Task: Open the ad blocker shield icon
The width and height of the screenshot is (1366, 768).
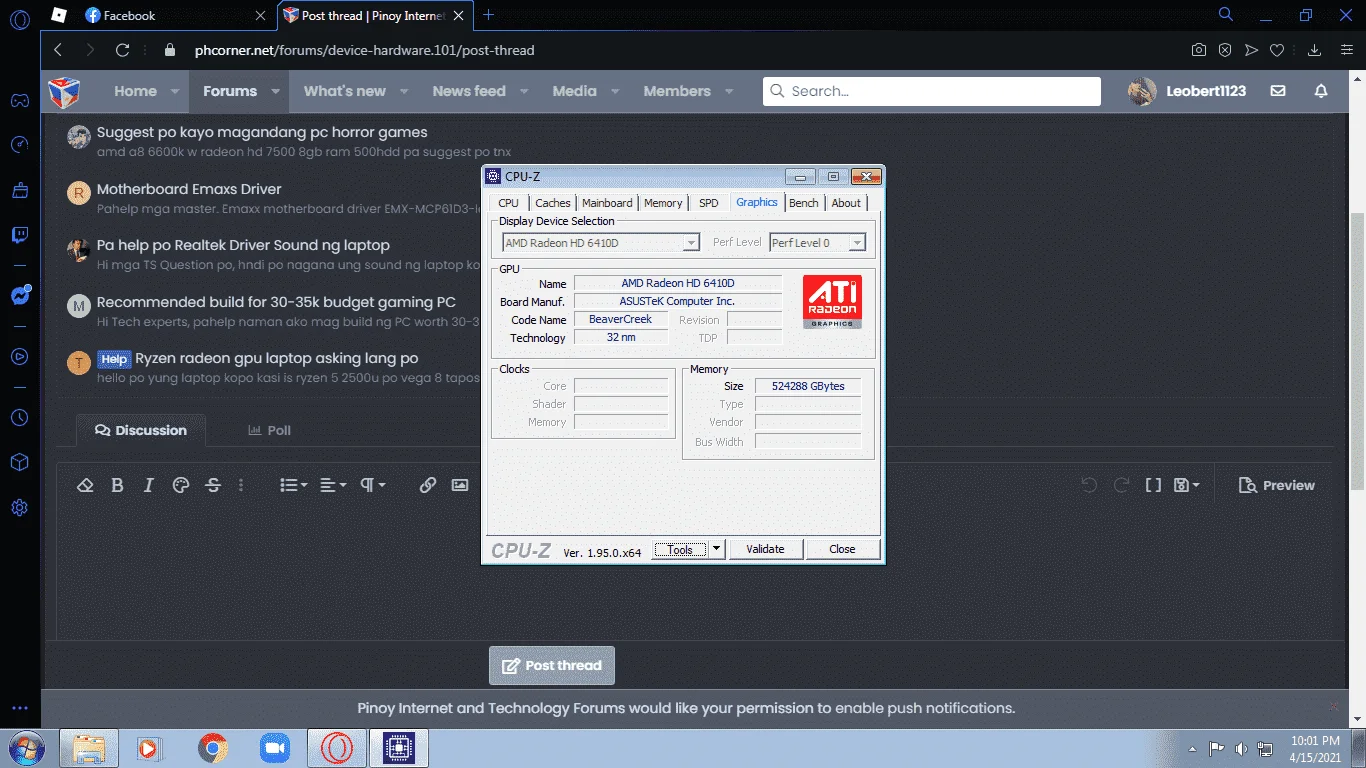Action: click(x=1225, y=50)
